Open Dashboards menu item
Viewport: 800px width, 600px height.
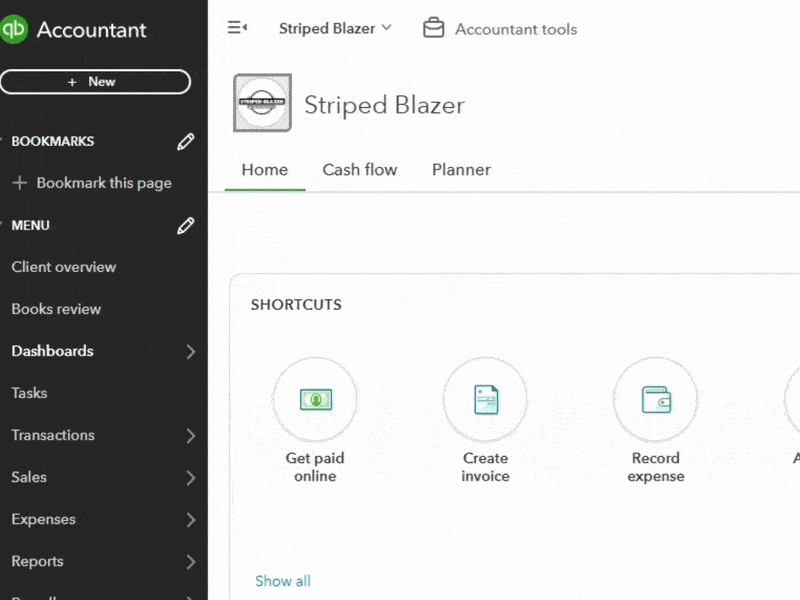click(x=53, y=351)
